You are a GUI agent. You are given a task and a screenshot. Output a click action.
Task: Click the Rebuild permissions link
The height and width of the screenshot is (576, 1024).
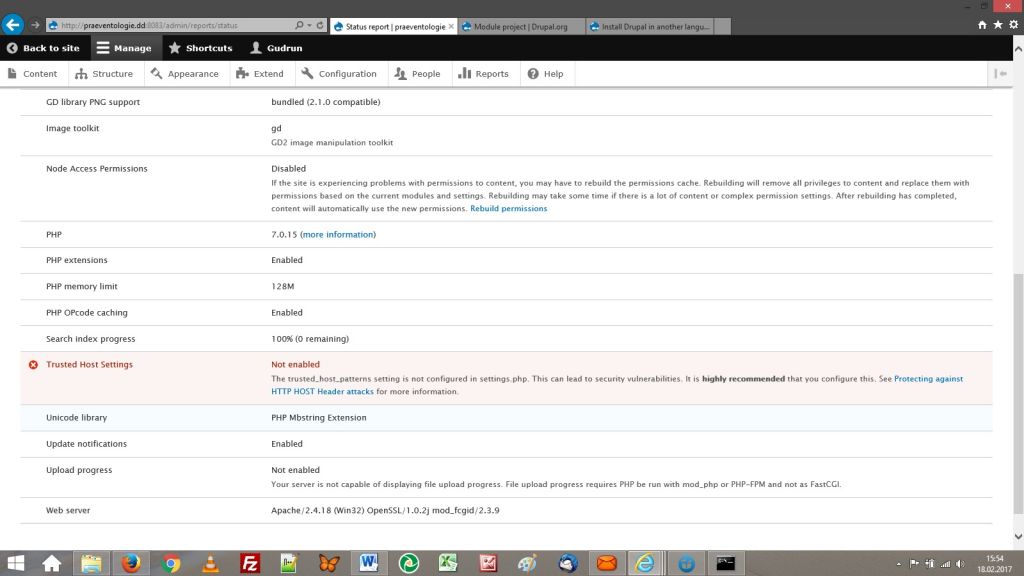click(x=509, y=209)
